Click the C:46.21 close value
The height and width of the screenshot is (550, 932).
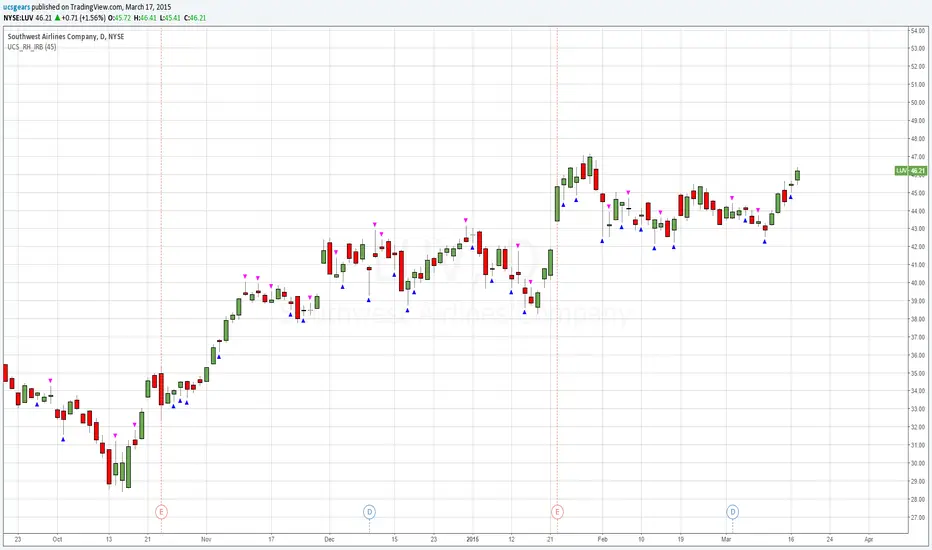point(195,18)
